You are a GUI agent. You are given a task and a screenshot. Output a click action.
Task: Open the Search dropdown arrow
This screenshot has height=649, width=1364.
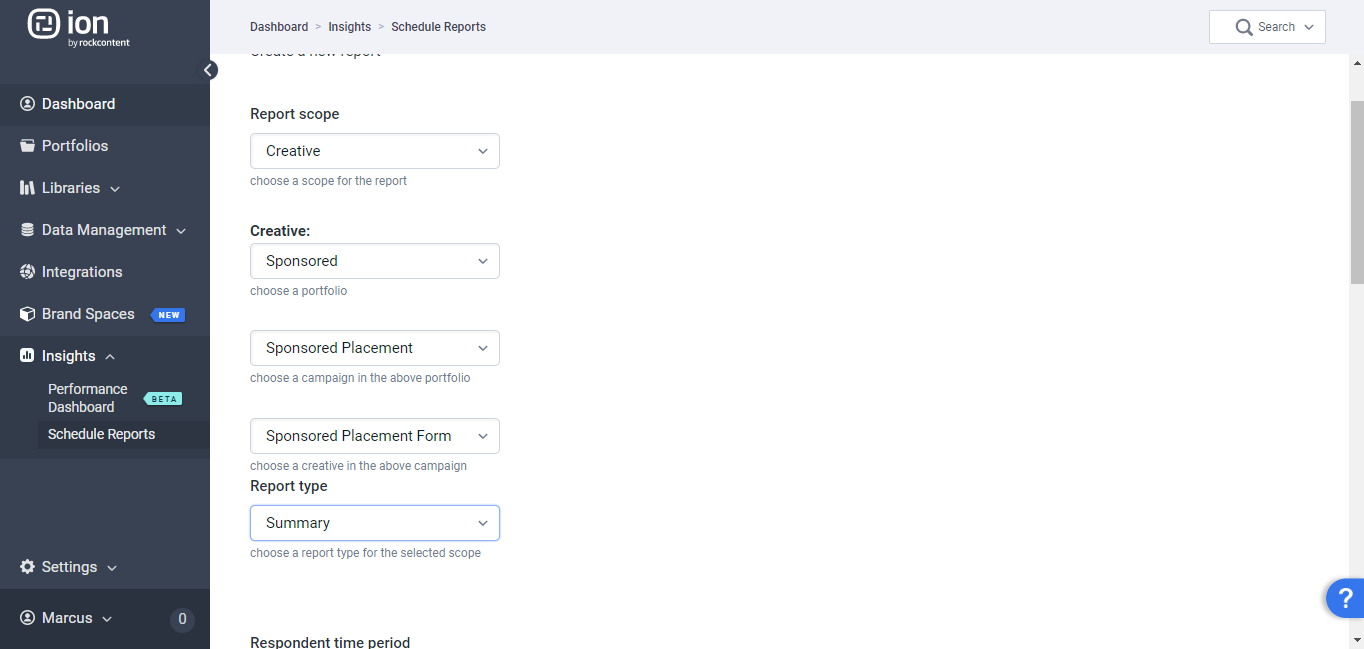pos(1309,27)
